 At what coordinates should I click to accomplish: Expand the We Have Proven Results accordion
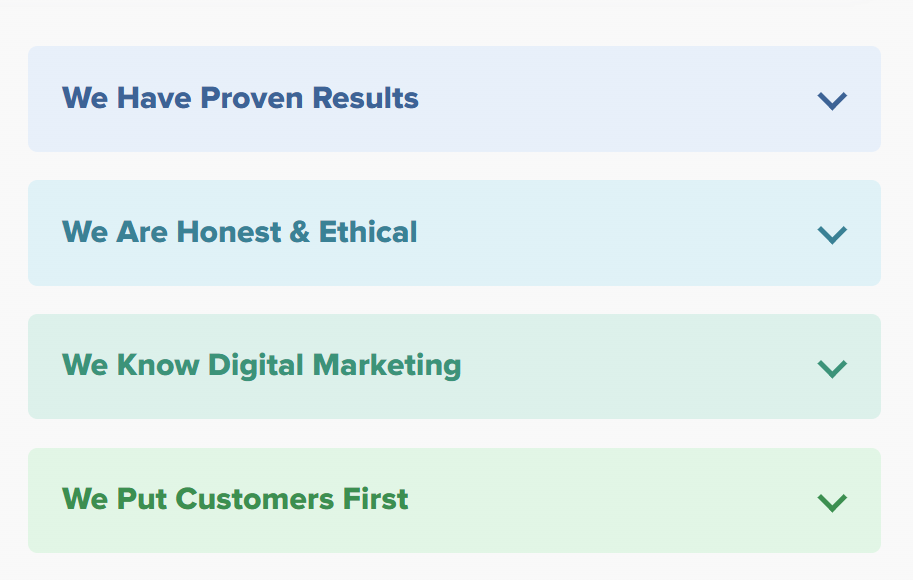point(454,99)
